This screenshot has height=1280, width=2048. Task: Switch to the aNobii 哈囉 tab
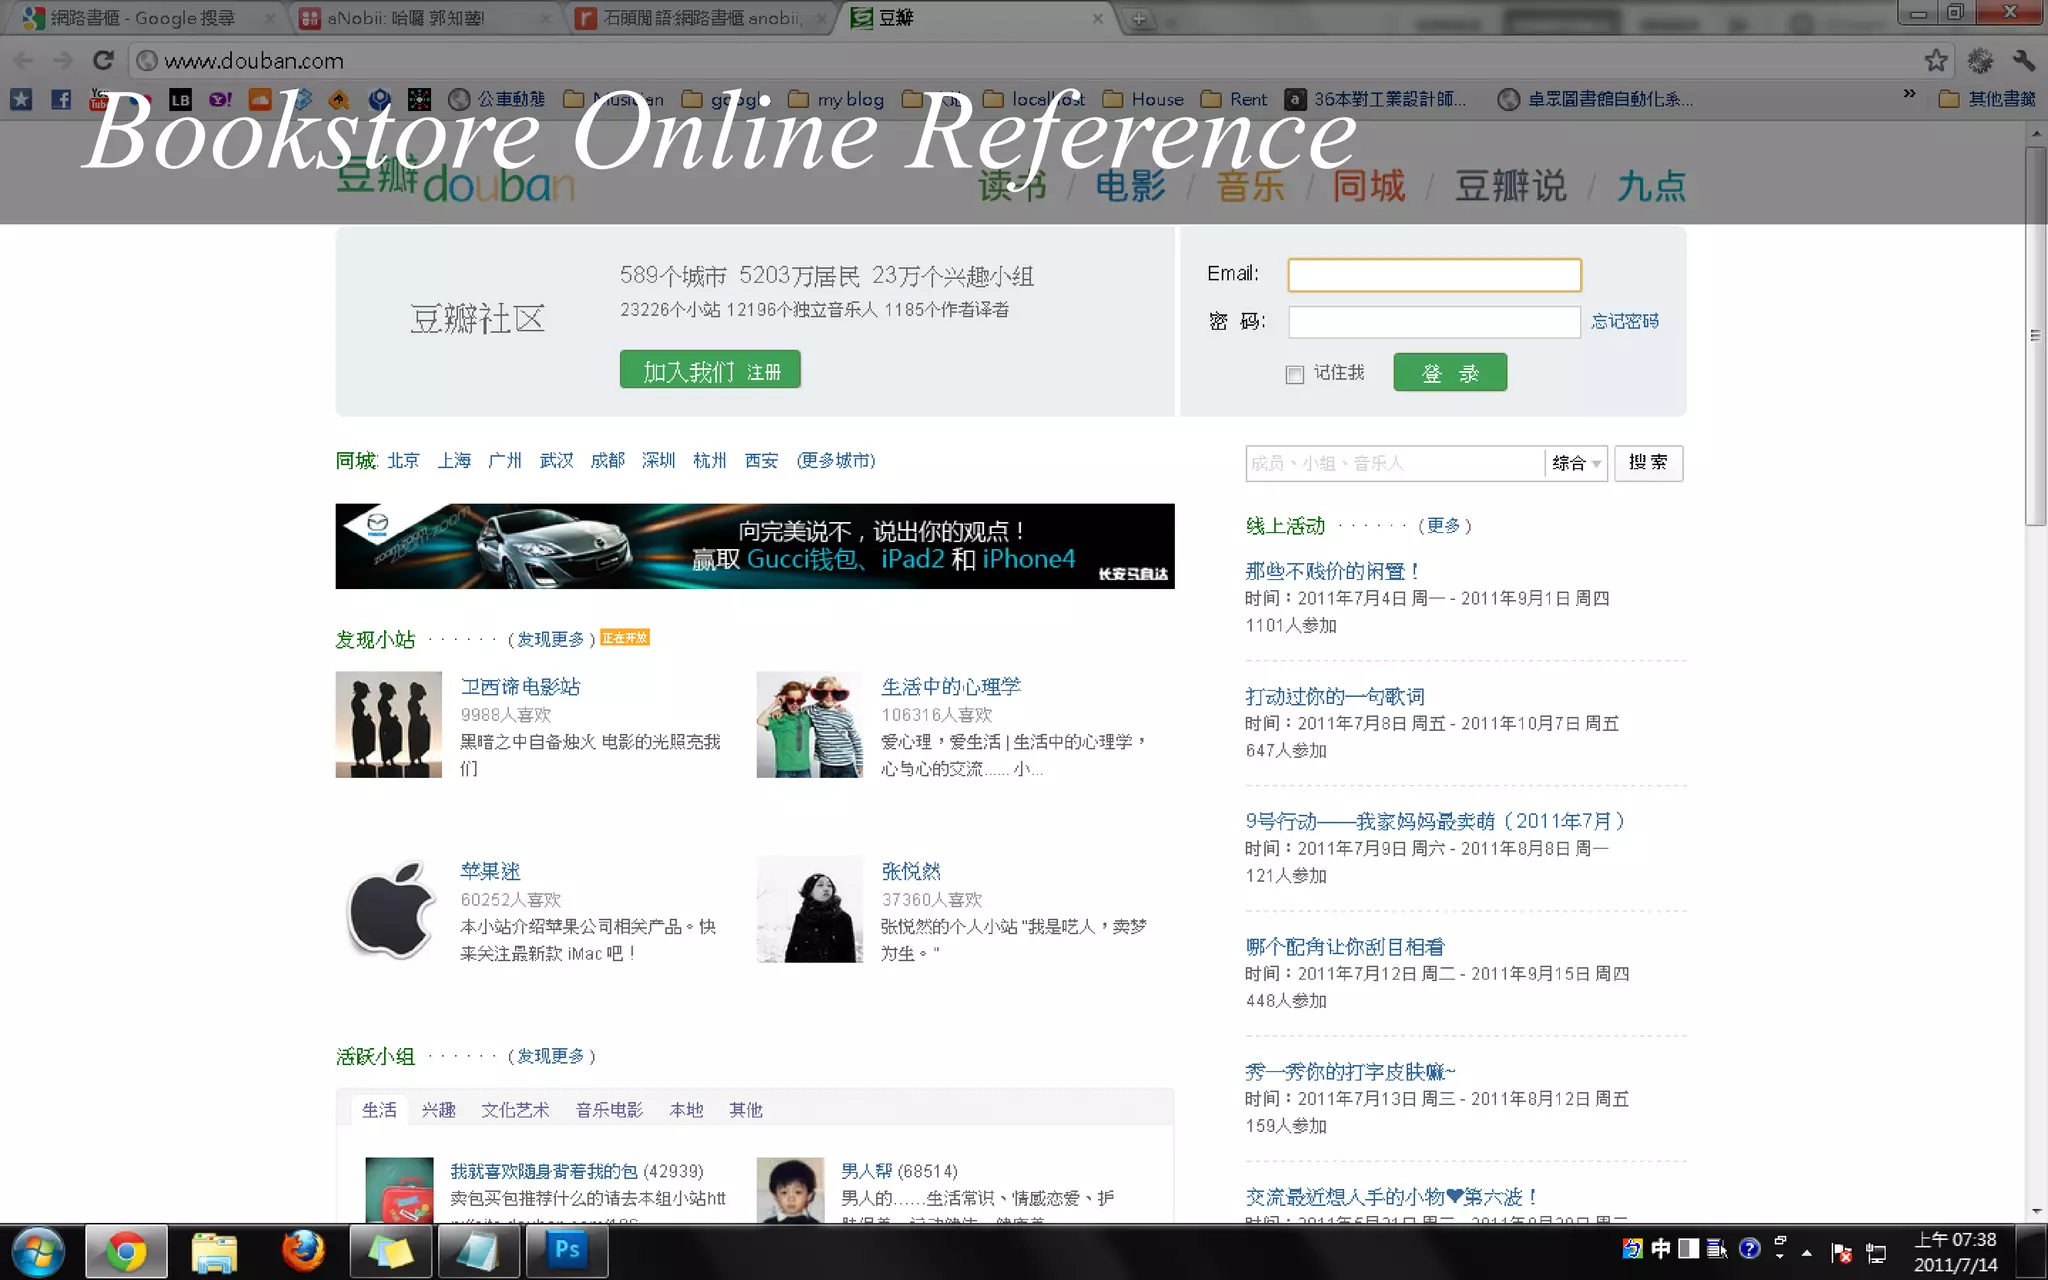click(x=427, y=18)
